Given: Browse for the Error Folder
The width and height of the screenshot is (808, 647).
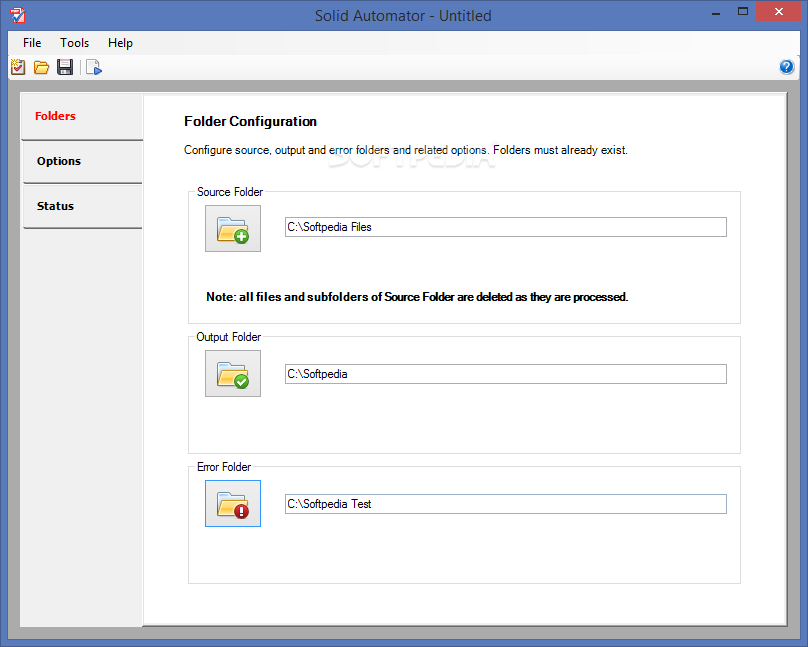Looking at the screenshot, I should click(x=233, y=503).
